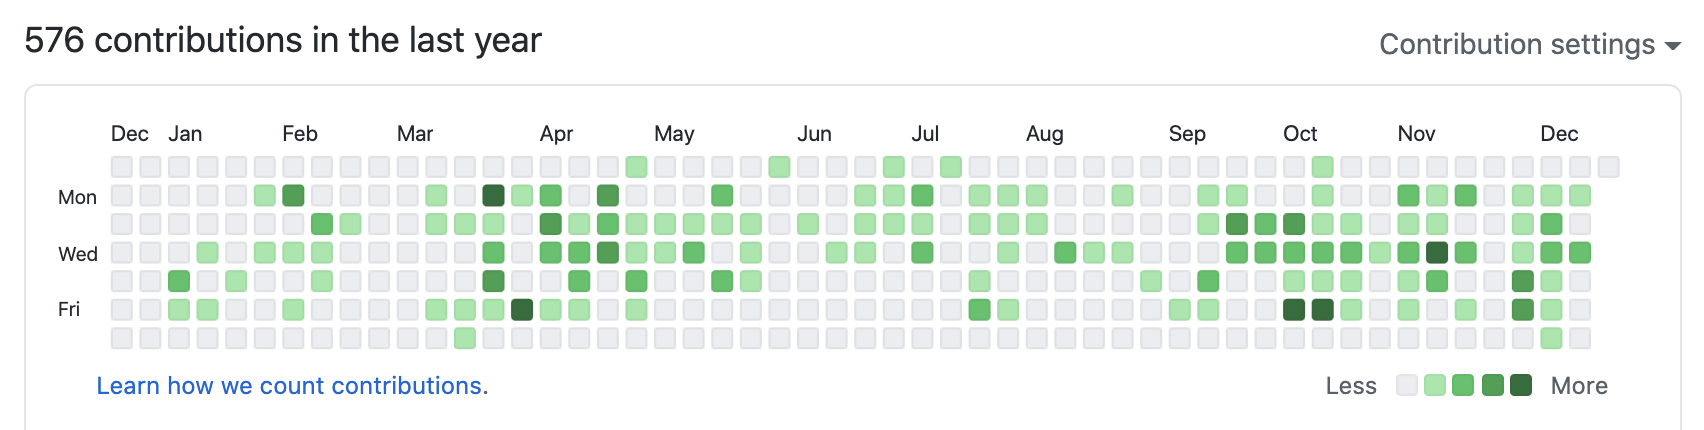Select the lightest green legend swatch

[x=1435, y=385]
